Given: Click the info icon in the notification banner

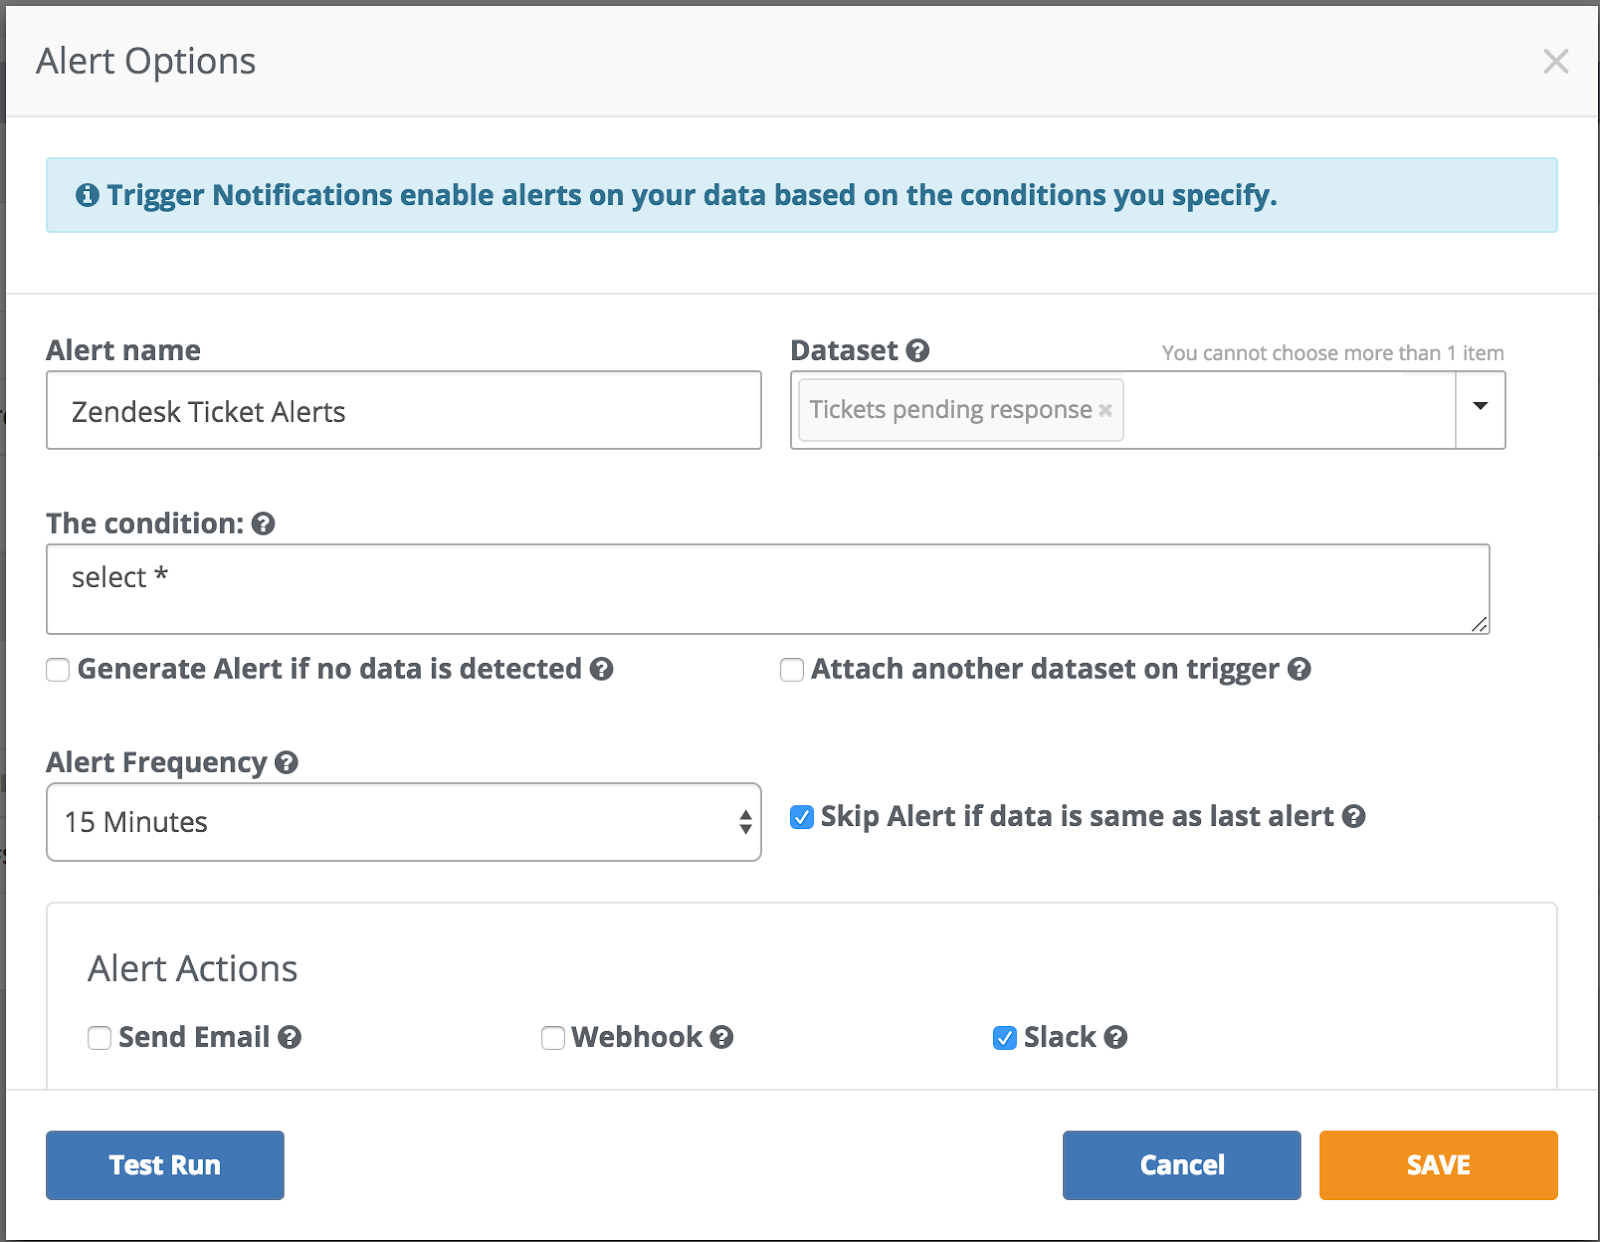Looking at the screenshot, I should tap(90, 195).
